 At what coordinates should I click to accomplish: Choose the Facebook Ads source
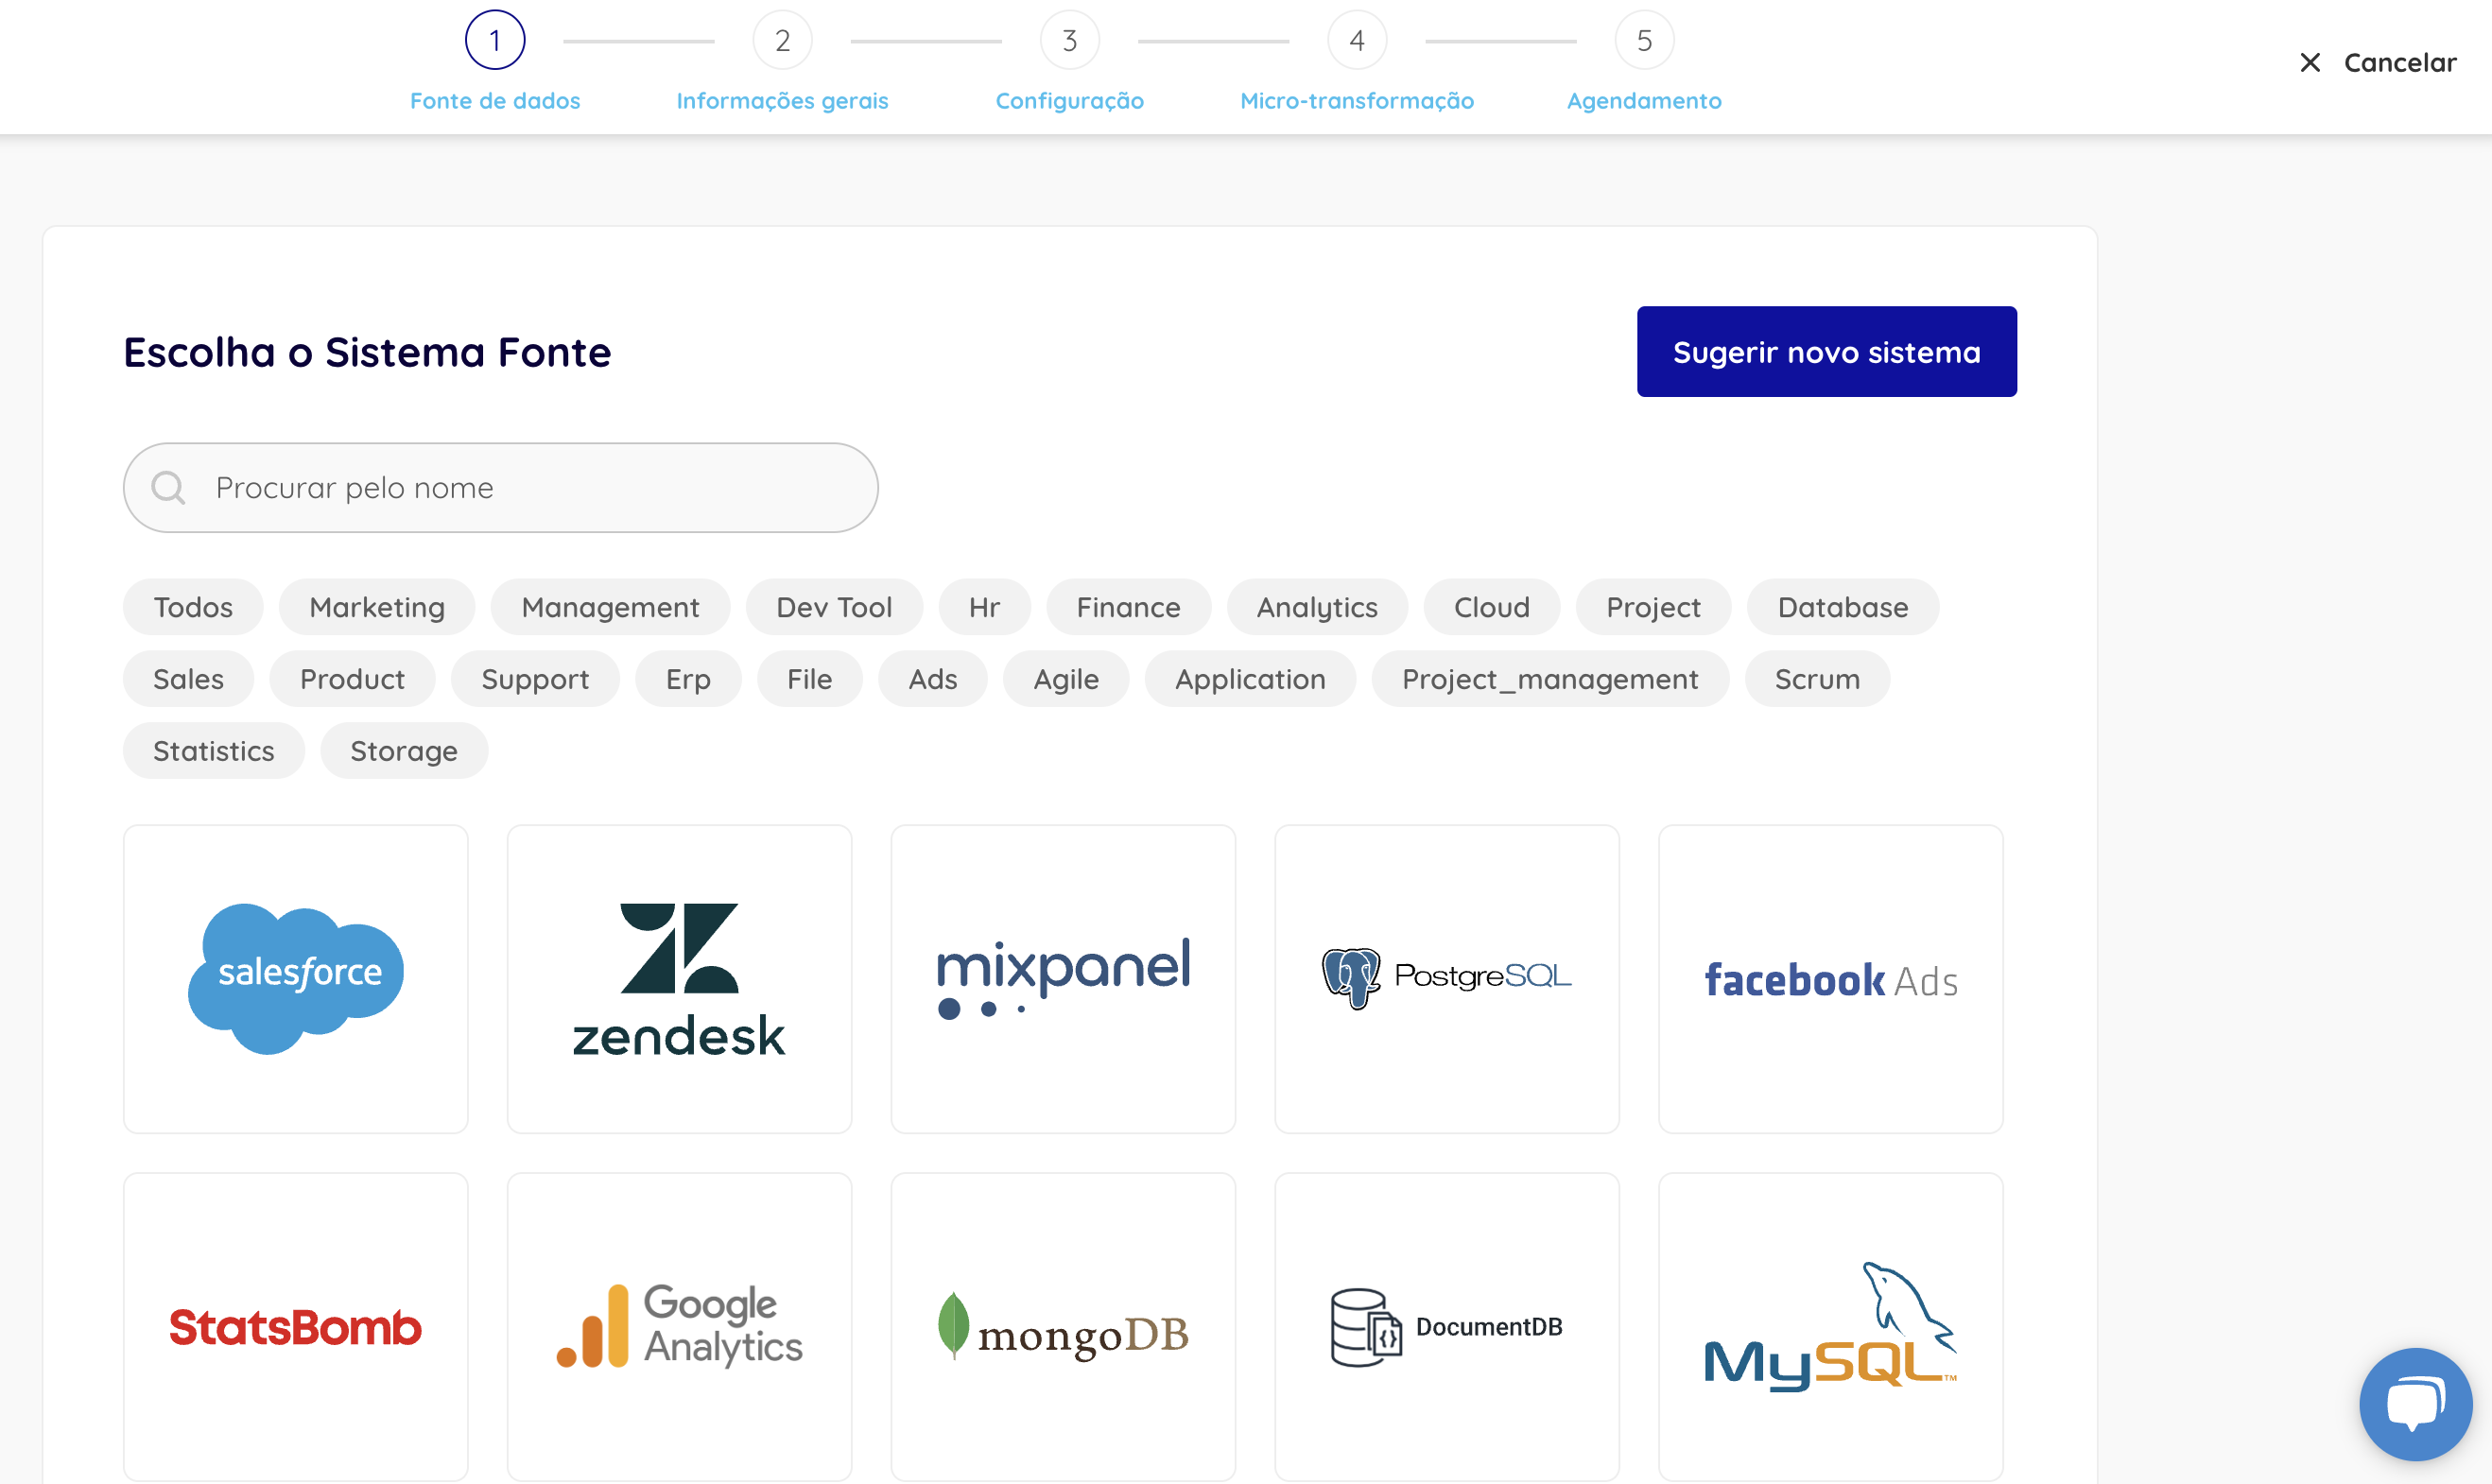[1831, 978]
